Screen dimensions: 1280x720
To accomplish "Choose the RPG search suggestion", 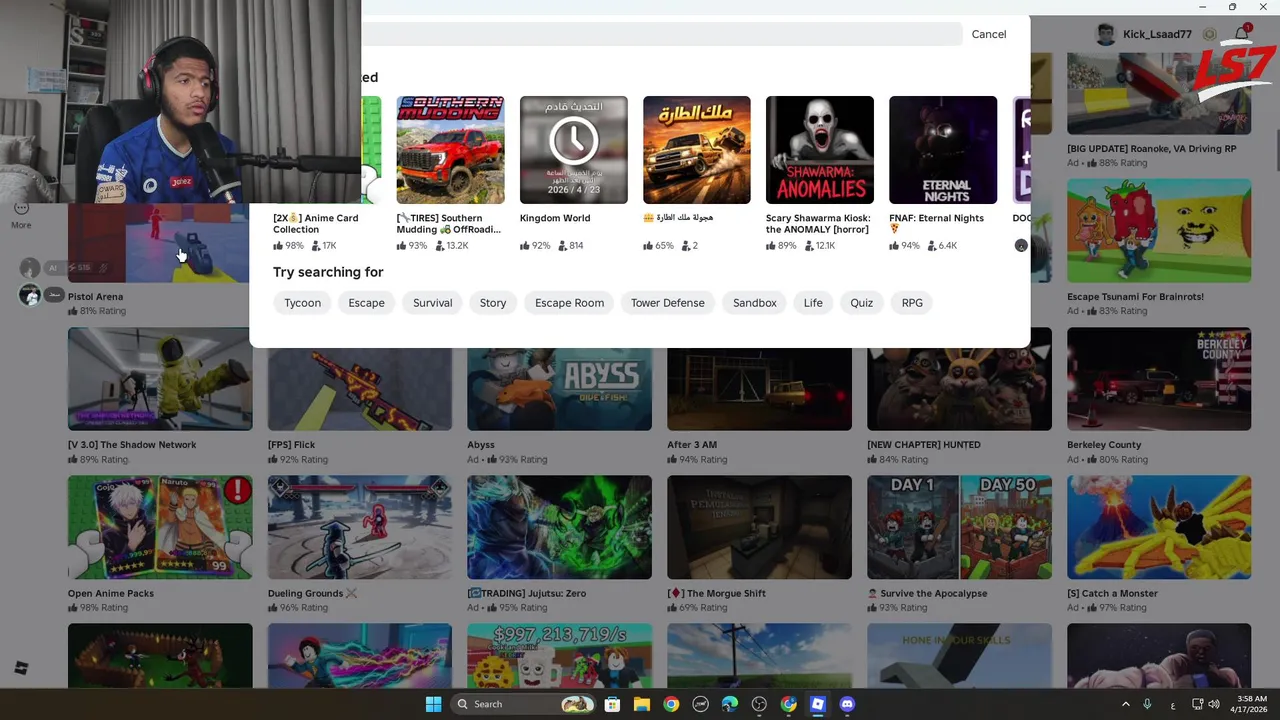I will click(x=912, y=303).
